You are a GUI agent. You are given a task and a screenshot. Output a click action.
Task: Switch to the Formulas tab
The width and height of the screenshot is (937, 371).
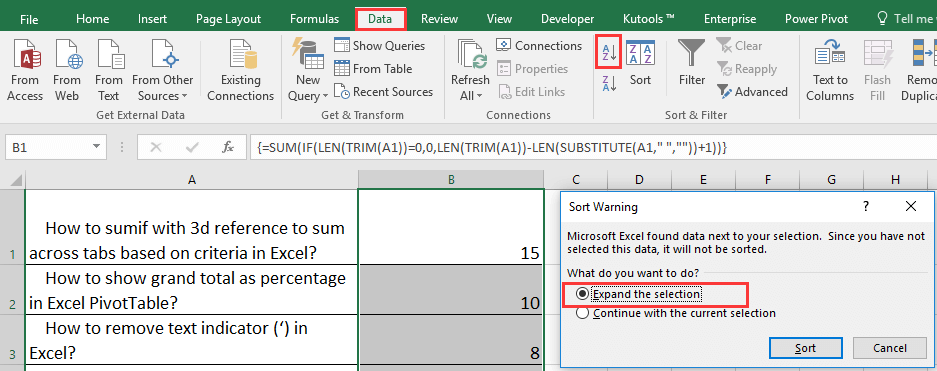pos(314,19)
